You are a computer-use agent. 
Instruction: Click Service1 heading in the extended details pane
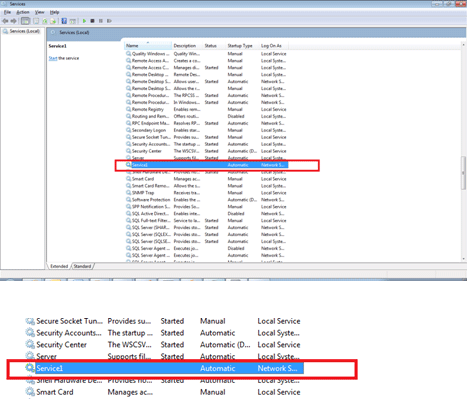[58, 46]
